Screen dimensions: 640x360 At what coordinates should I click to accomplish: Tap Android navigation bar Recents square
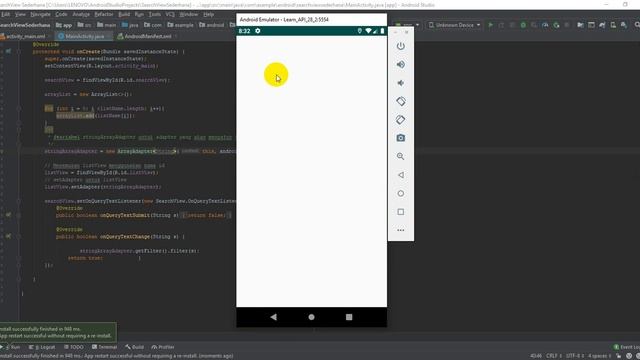(x=349, y=317)
